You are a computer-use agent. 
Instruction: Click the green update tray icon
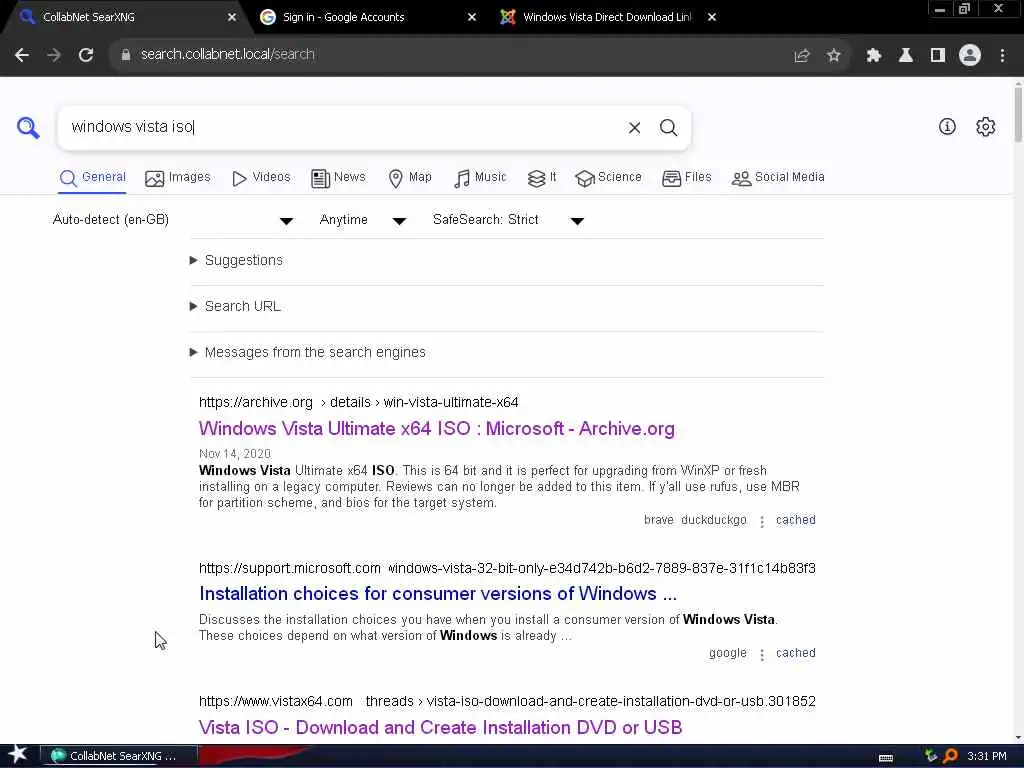coord(931,756)
